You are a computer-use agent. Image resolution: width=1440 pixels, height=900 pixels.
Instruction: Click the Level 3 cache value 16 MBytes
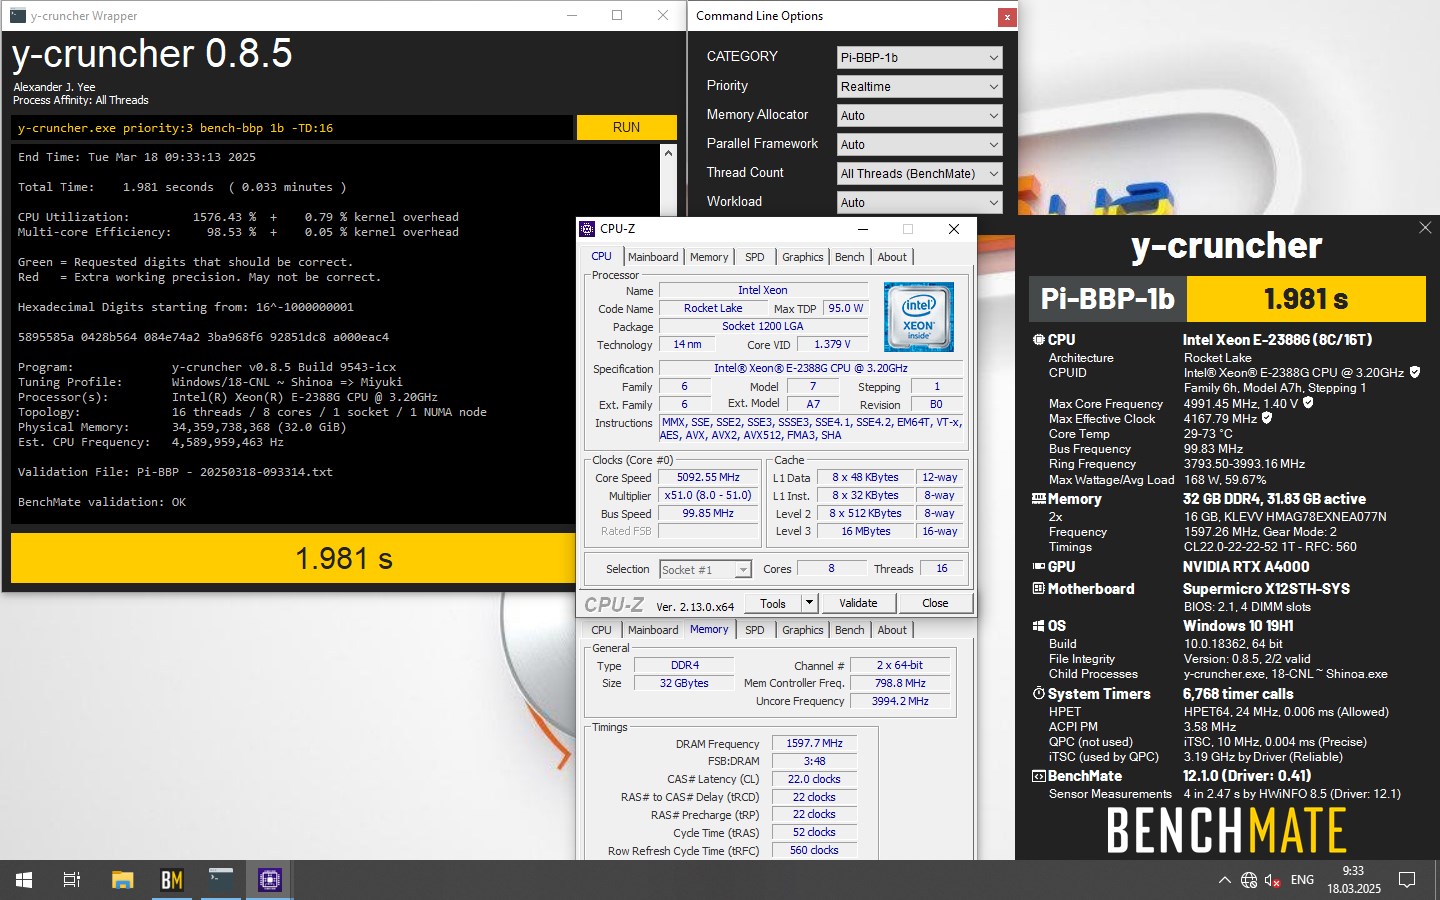(866, 532)
